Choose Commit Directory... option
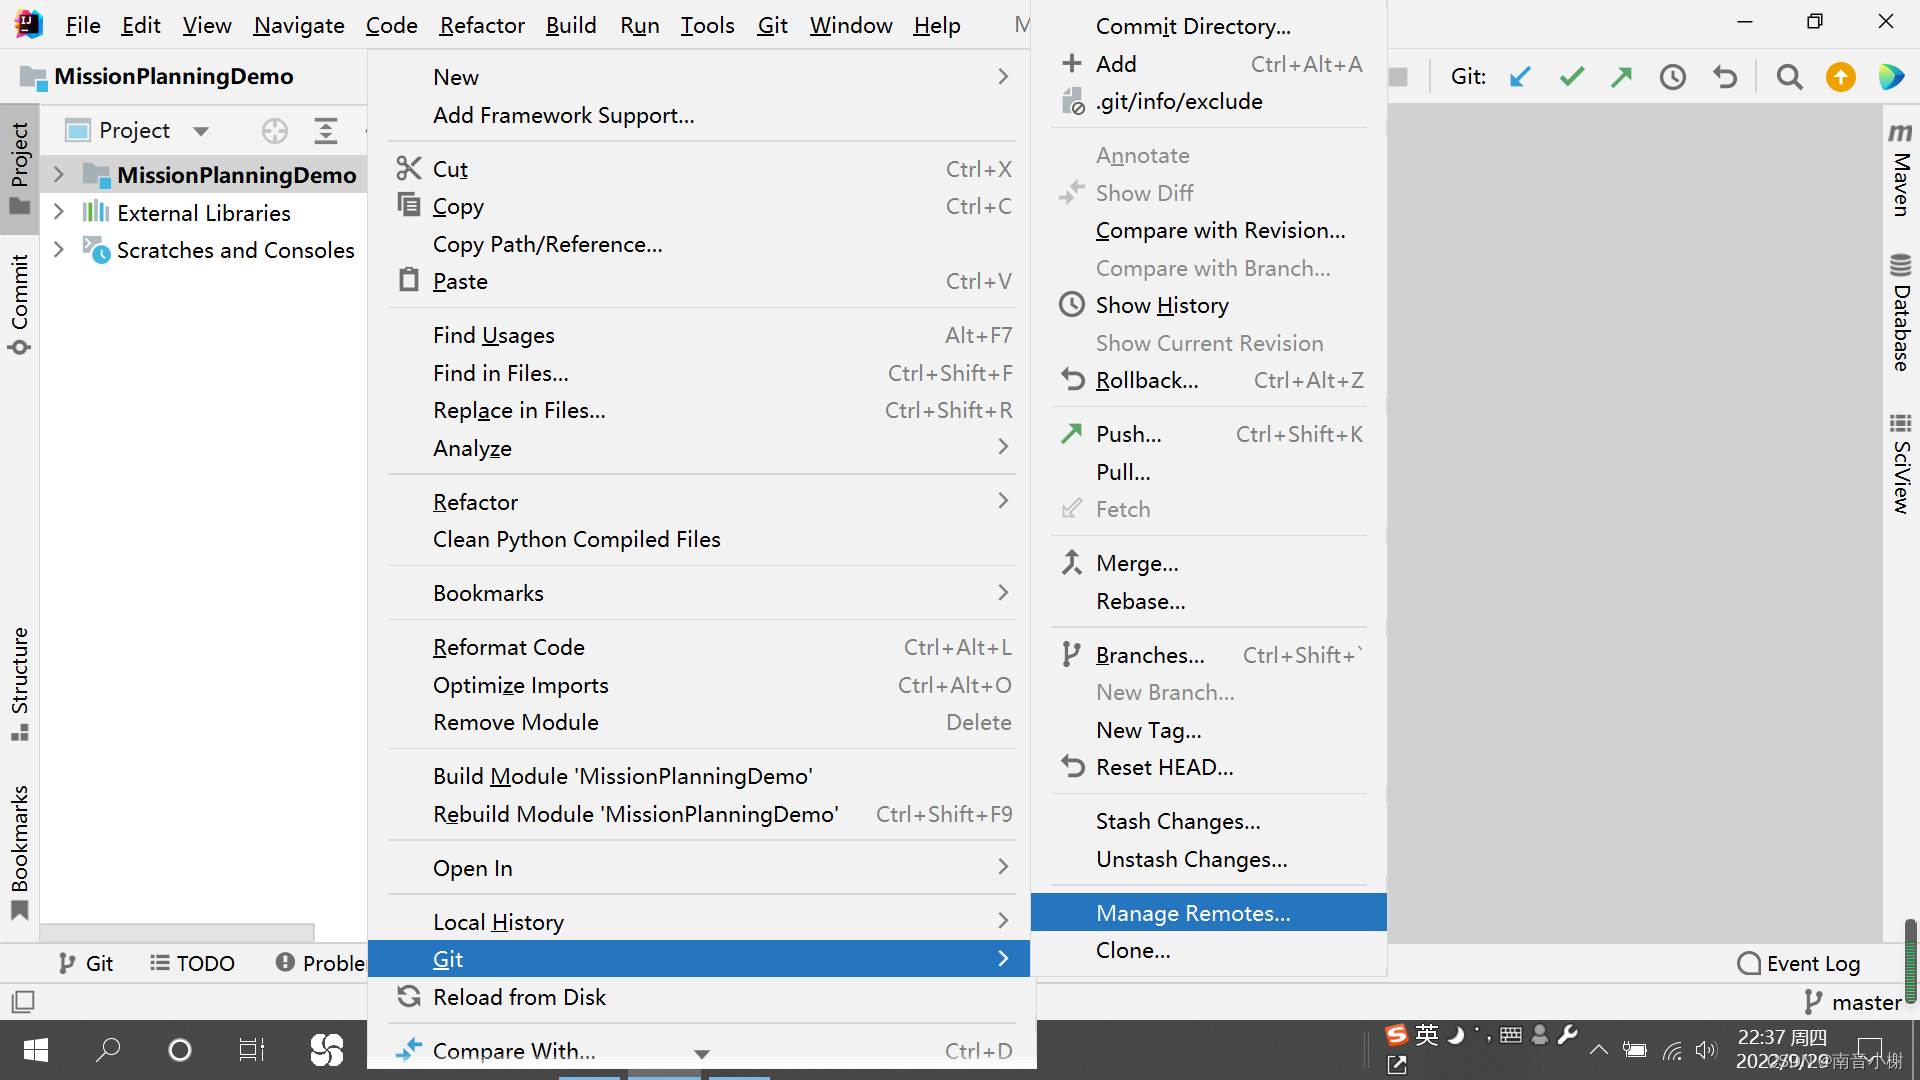This screenshot has height=1080, width=1920. 1209,26
